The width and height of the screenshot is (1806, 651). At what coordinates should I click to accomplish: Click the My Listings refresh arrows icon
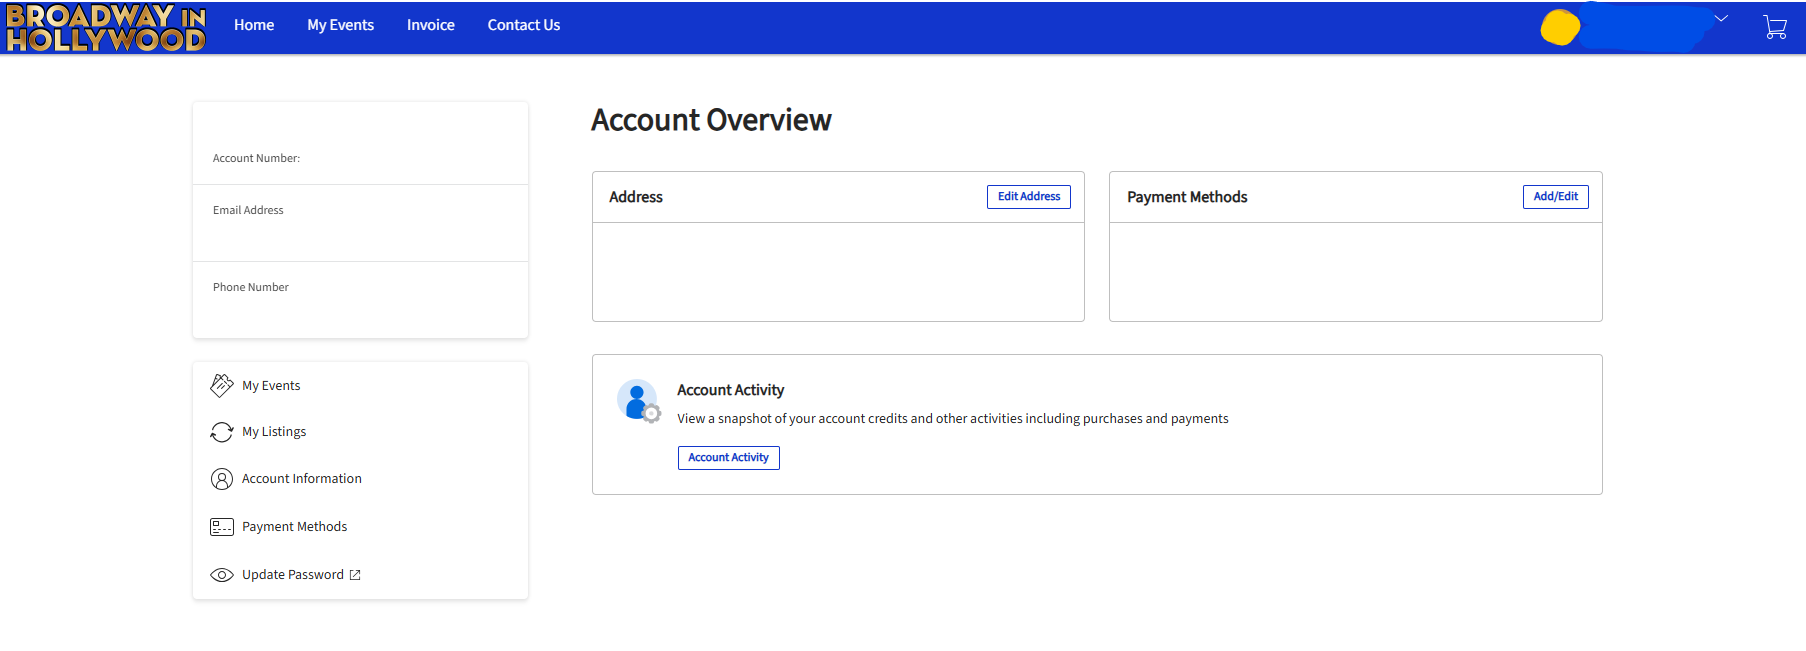(221, 432)
